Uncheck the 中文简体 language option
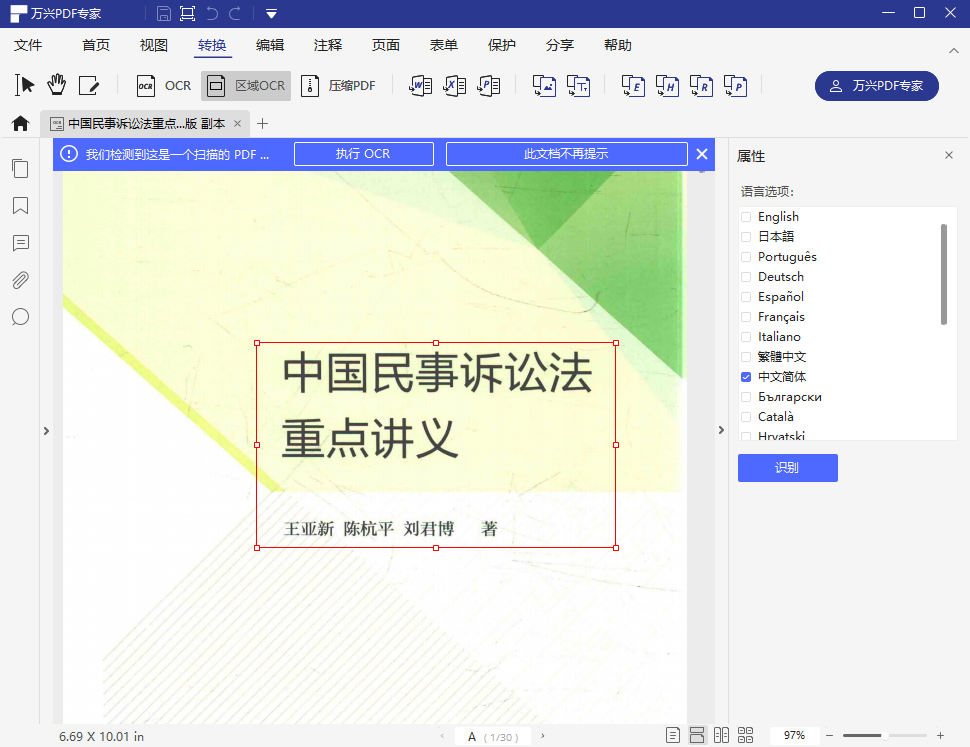This screenshot has height=747, width=970. [745, 376]
